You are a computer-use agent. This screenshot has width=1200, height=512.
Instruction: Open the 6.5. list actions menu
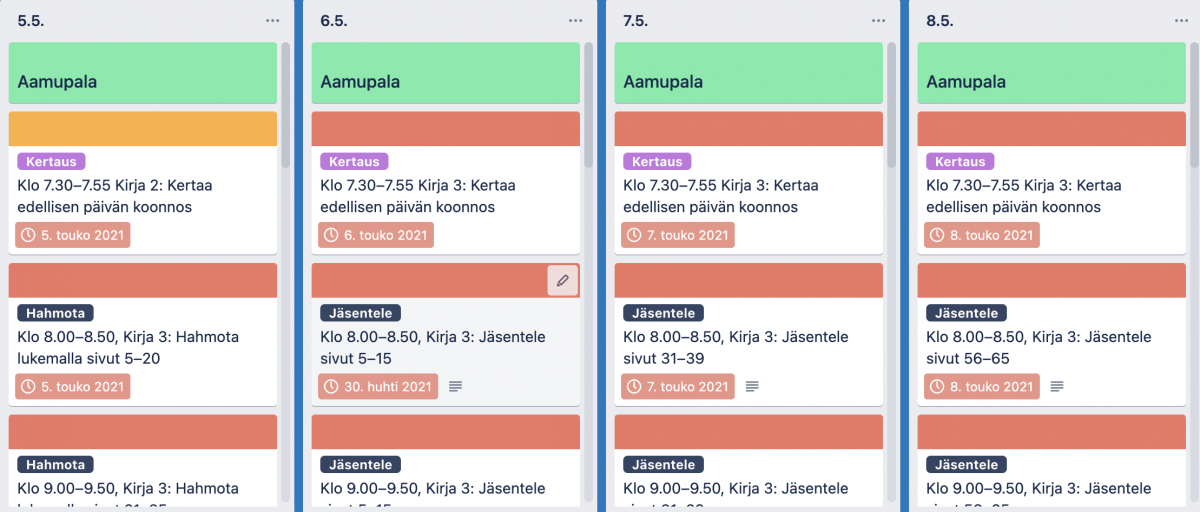point(576,20)
